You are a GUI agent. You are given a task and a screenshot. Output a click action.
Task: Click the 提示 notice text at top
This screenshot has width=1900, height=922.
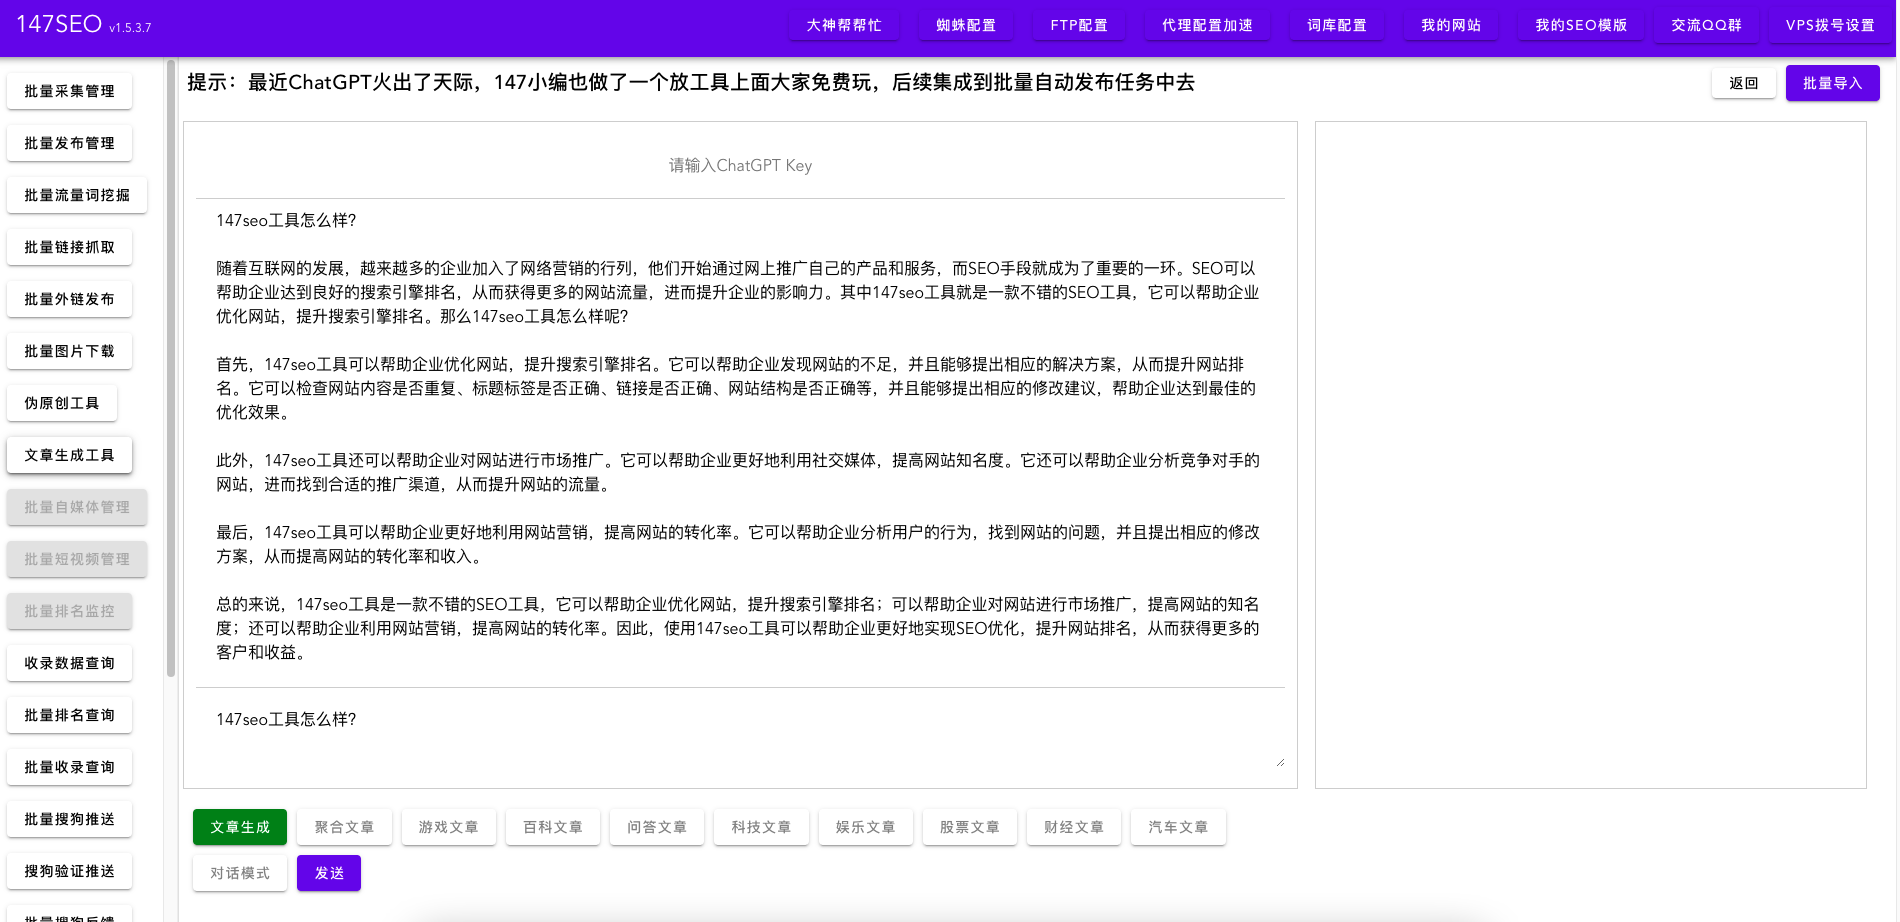tap(691, 82)
